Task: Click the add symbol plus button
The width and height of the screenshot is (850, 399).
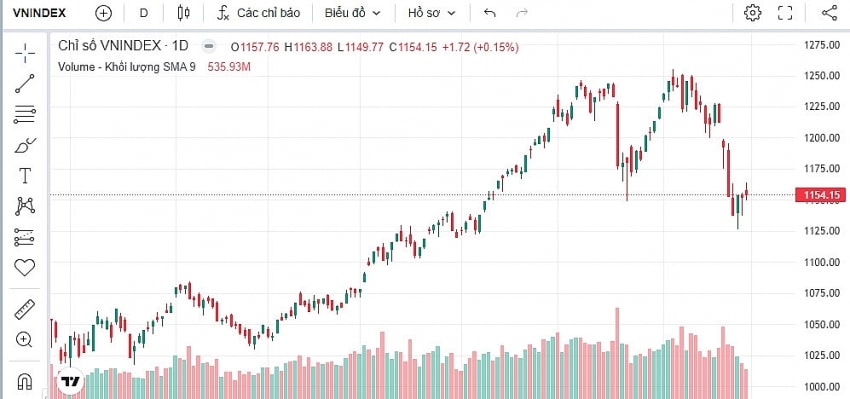Action: tap(103, 13)
